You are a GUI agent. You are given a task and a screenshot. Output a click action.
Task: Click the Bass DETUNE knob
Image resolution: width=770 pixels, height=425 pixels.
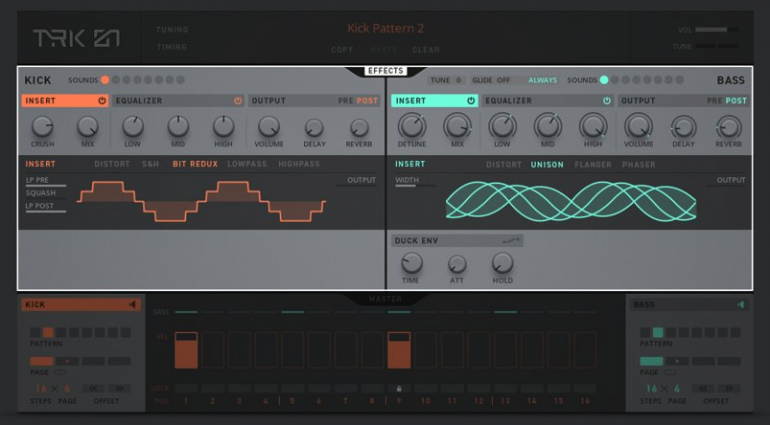[x=411, y=126]
